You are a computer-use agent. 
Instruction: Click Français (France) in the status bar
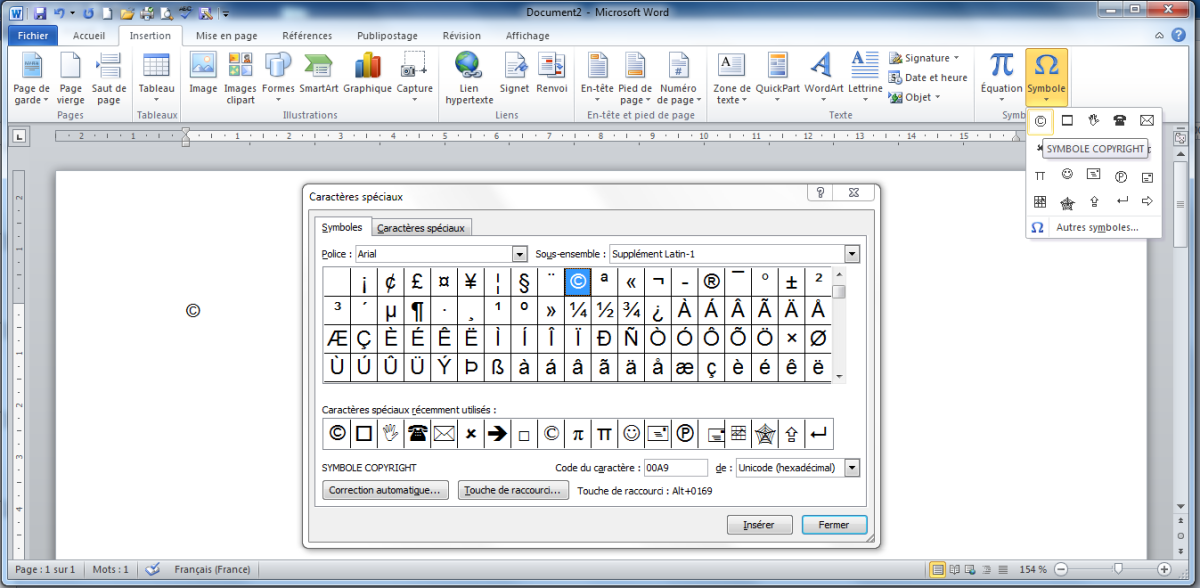click(213, 570)
